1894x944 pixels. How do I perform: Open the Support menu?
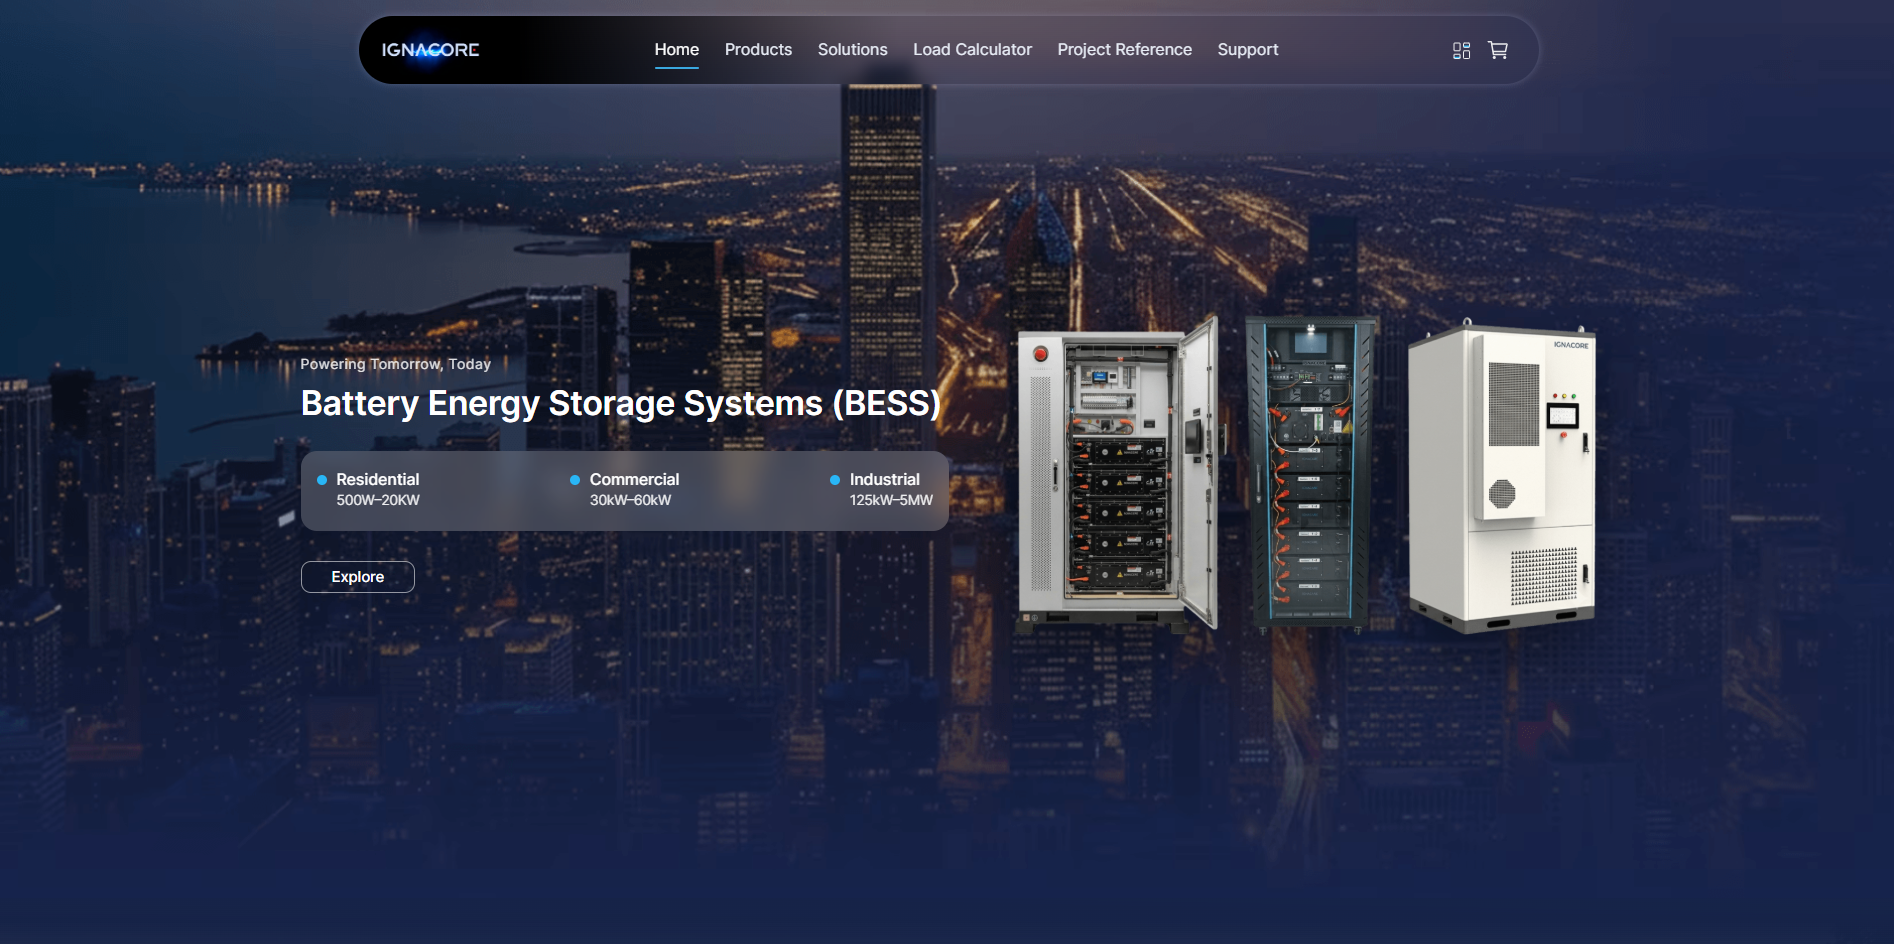click(x=1248, y=50)
